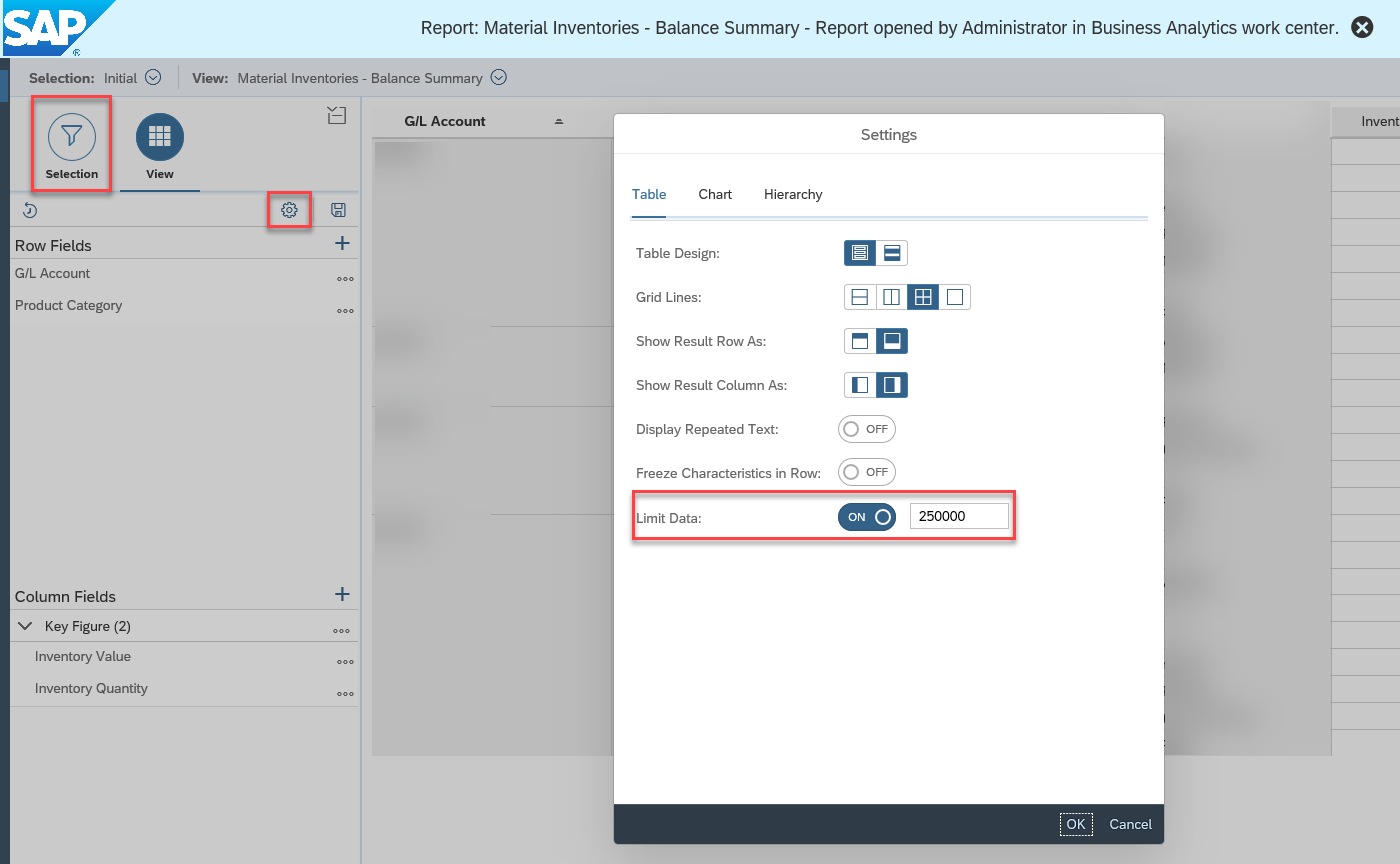Click the Limit Data value field

pyautogui.click(x=959, y=517)
